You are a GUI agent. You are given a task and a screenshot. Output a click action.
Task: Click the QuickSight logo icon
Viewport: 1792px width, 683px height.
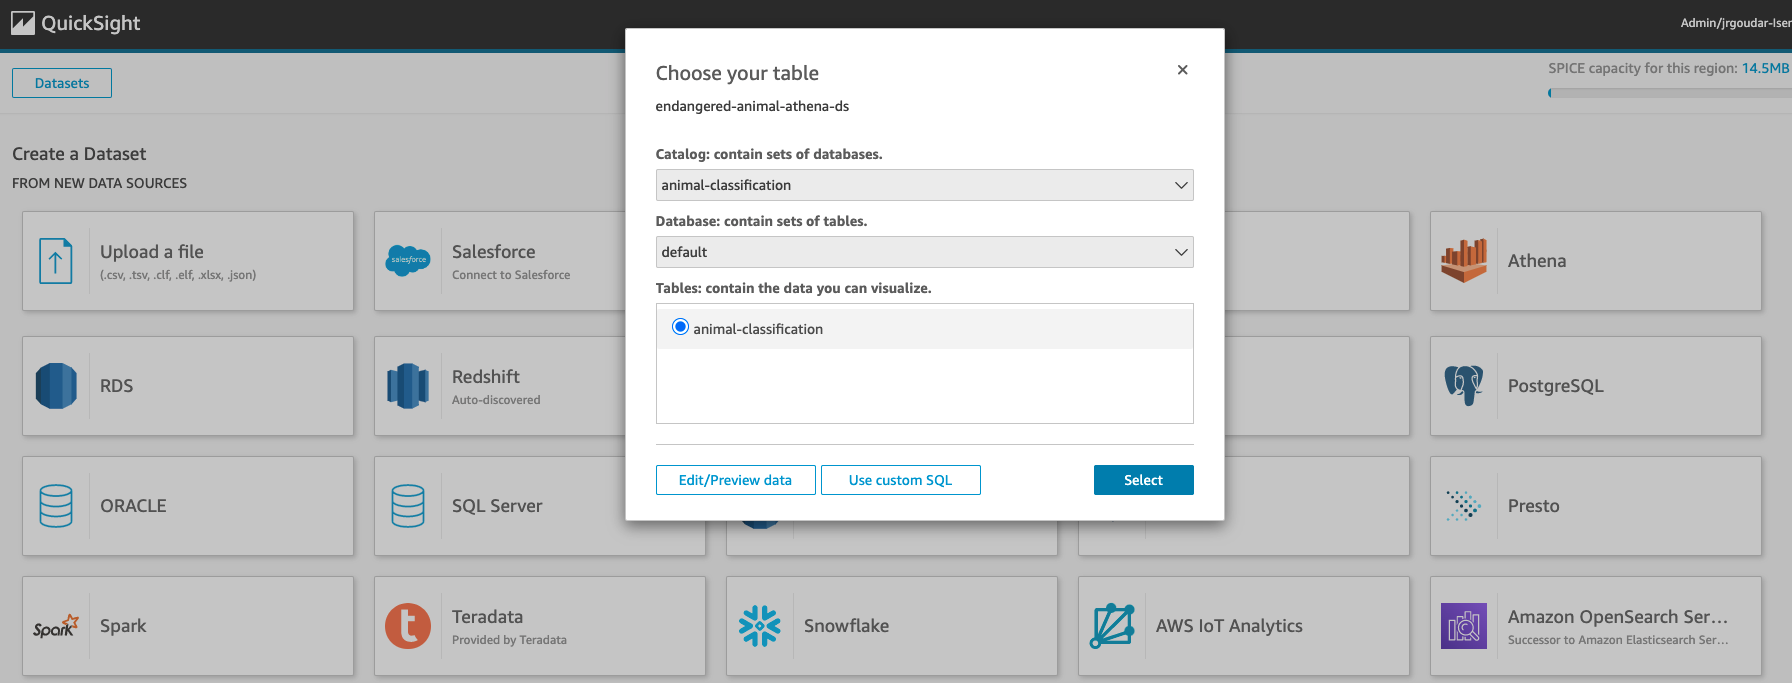pyautogui.click(x=22, y=23)
